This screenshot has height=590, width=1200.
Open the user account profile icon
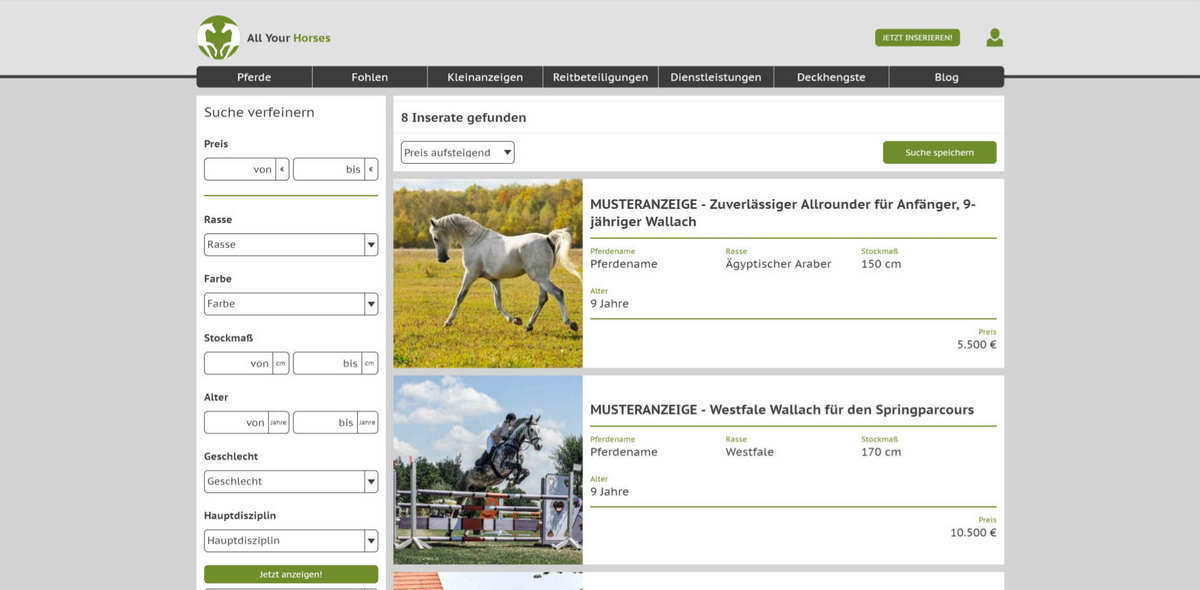tap(994, 38)
